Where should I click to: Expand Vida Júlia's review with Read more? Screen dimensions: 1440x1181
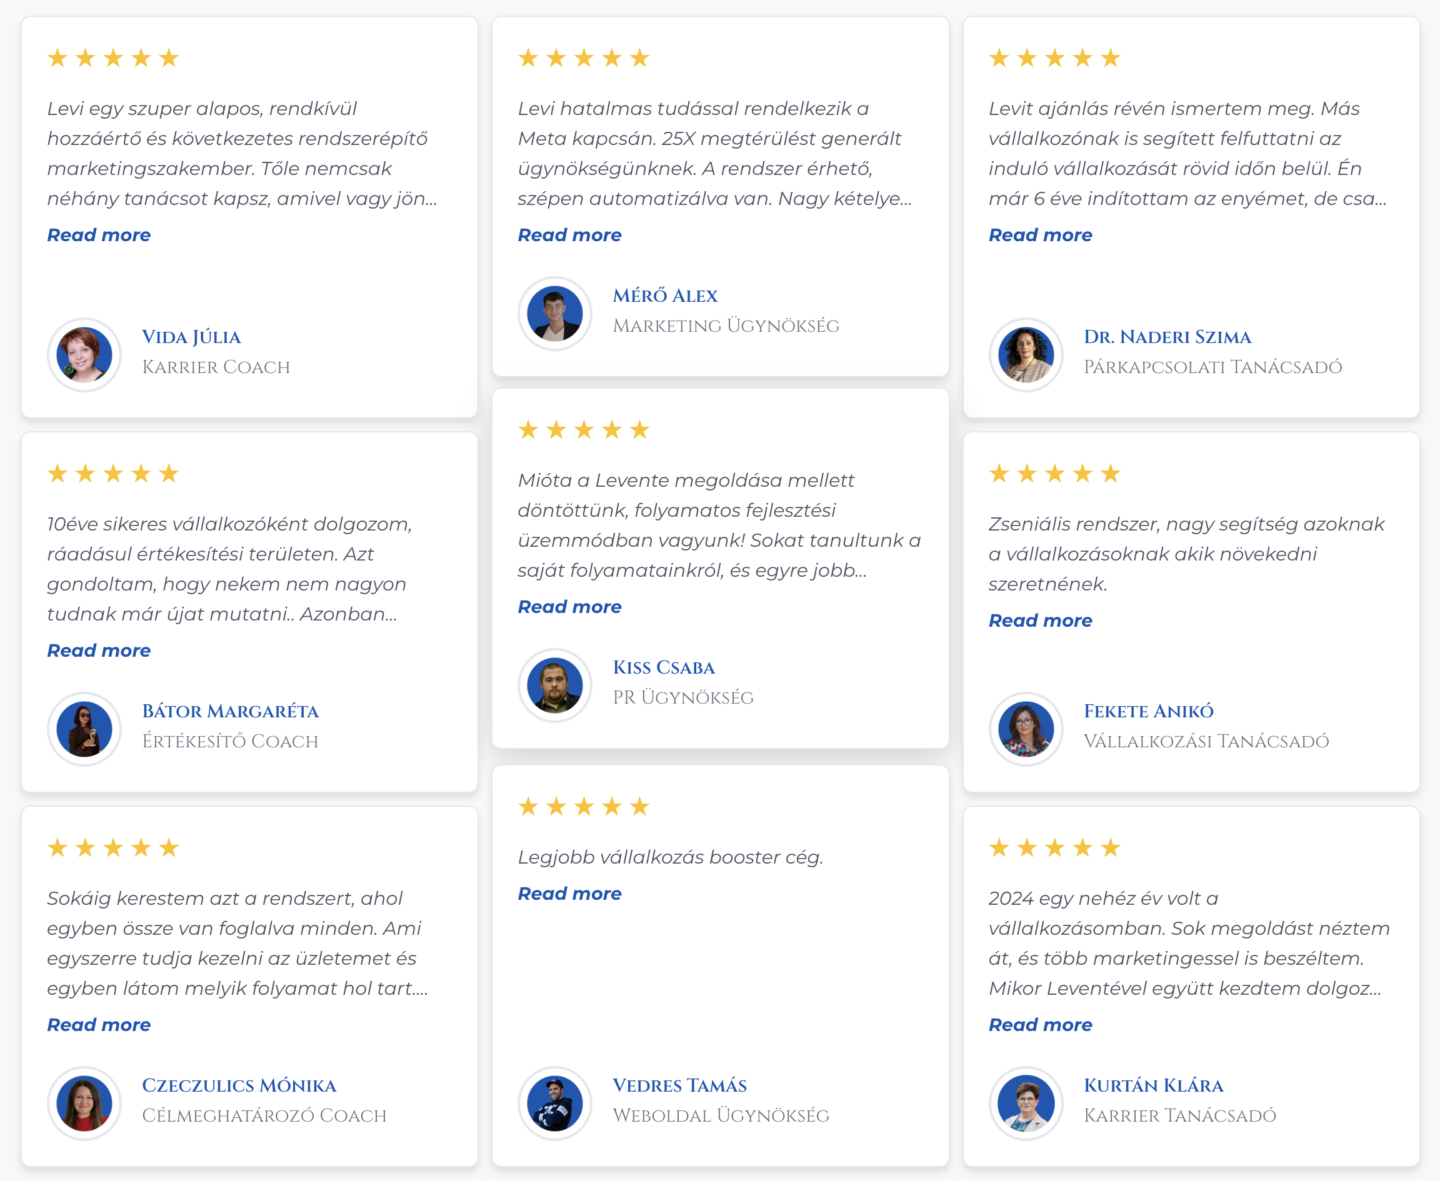pos(99,235)
